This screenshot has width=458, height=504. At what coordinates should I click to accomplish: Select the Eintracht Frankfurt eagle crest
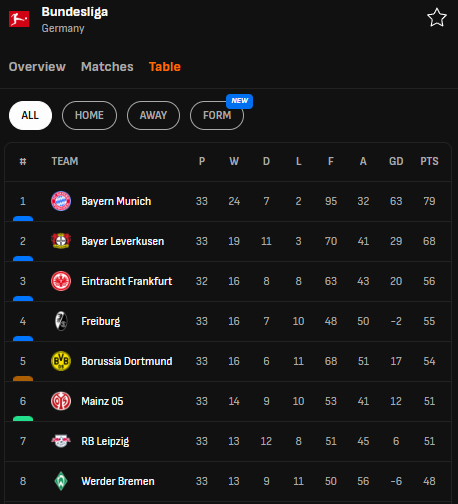click(x=61, y=281)
